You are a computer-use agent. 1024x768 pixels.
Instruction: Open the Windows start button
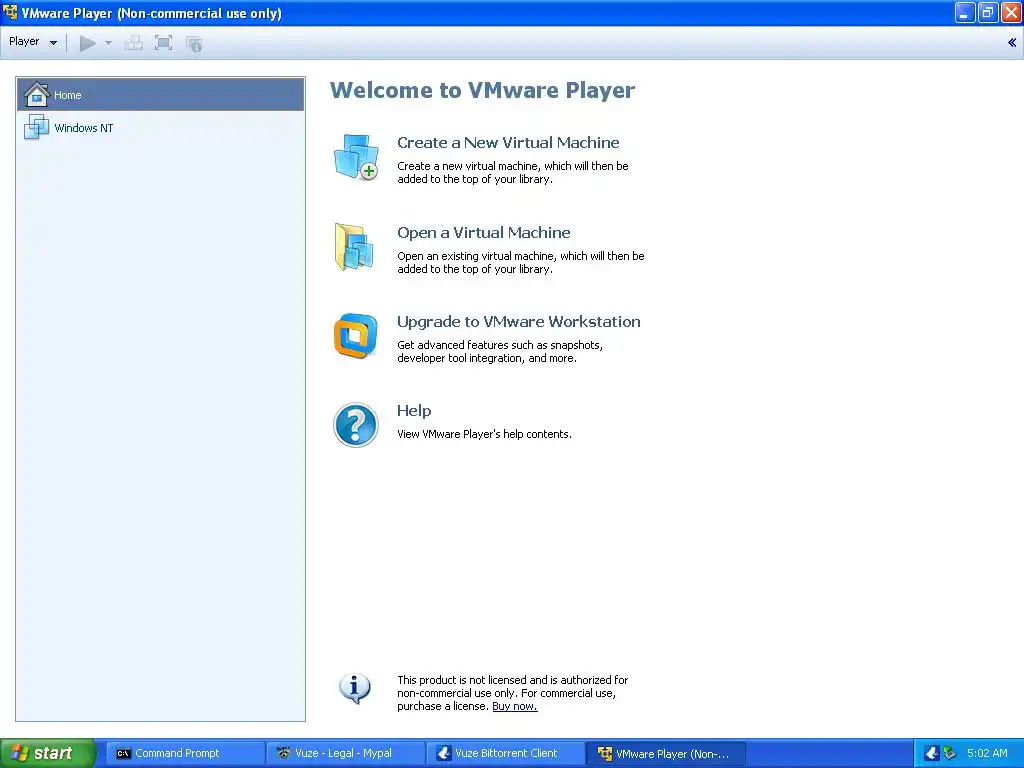[48, 753]
